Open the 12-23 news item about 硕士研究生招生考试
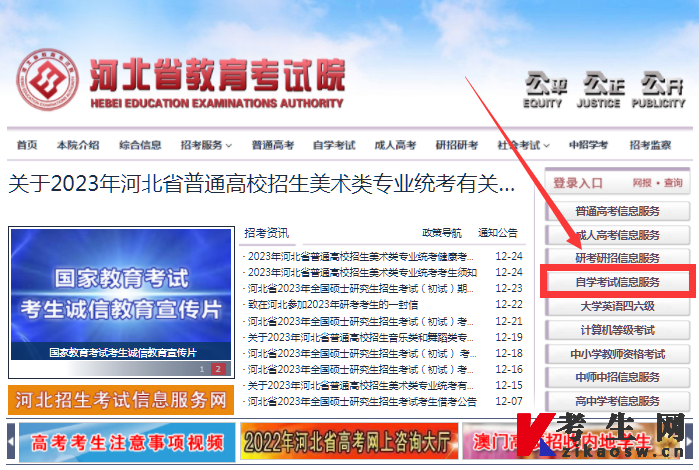 (x=361, y=289)
